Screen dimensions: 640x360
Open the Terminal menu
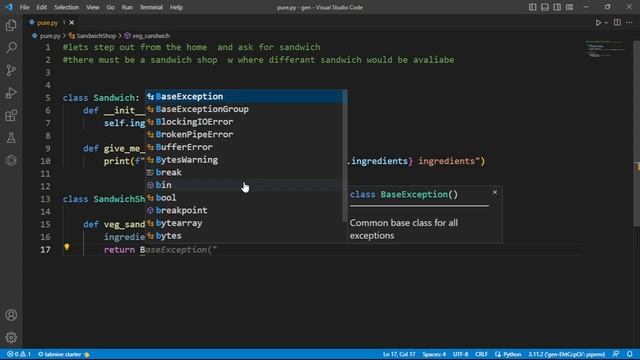pos(151,7)
